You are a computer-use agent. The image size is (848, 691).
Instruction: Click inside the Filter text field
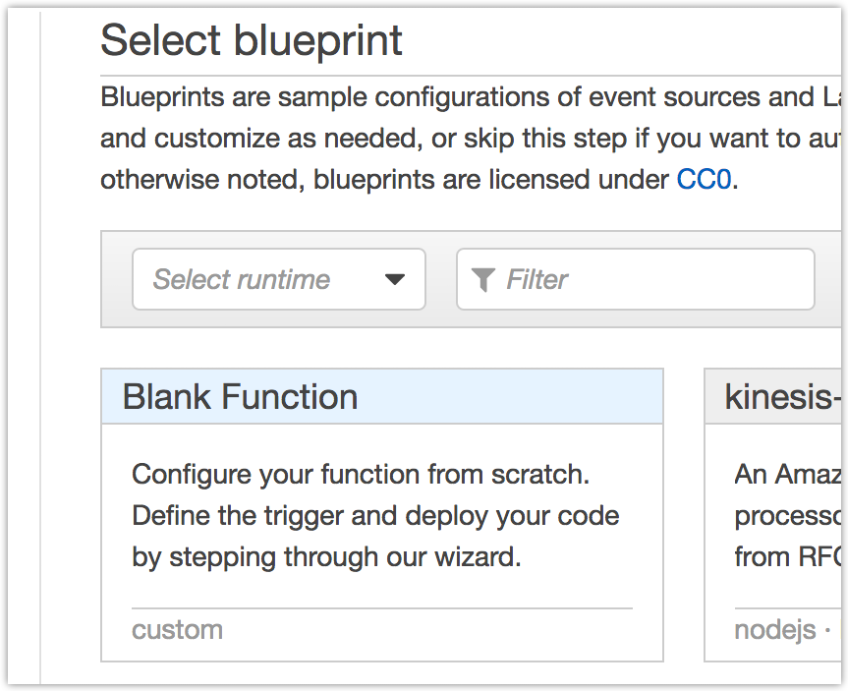click(x=650, y=279)
